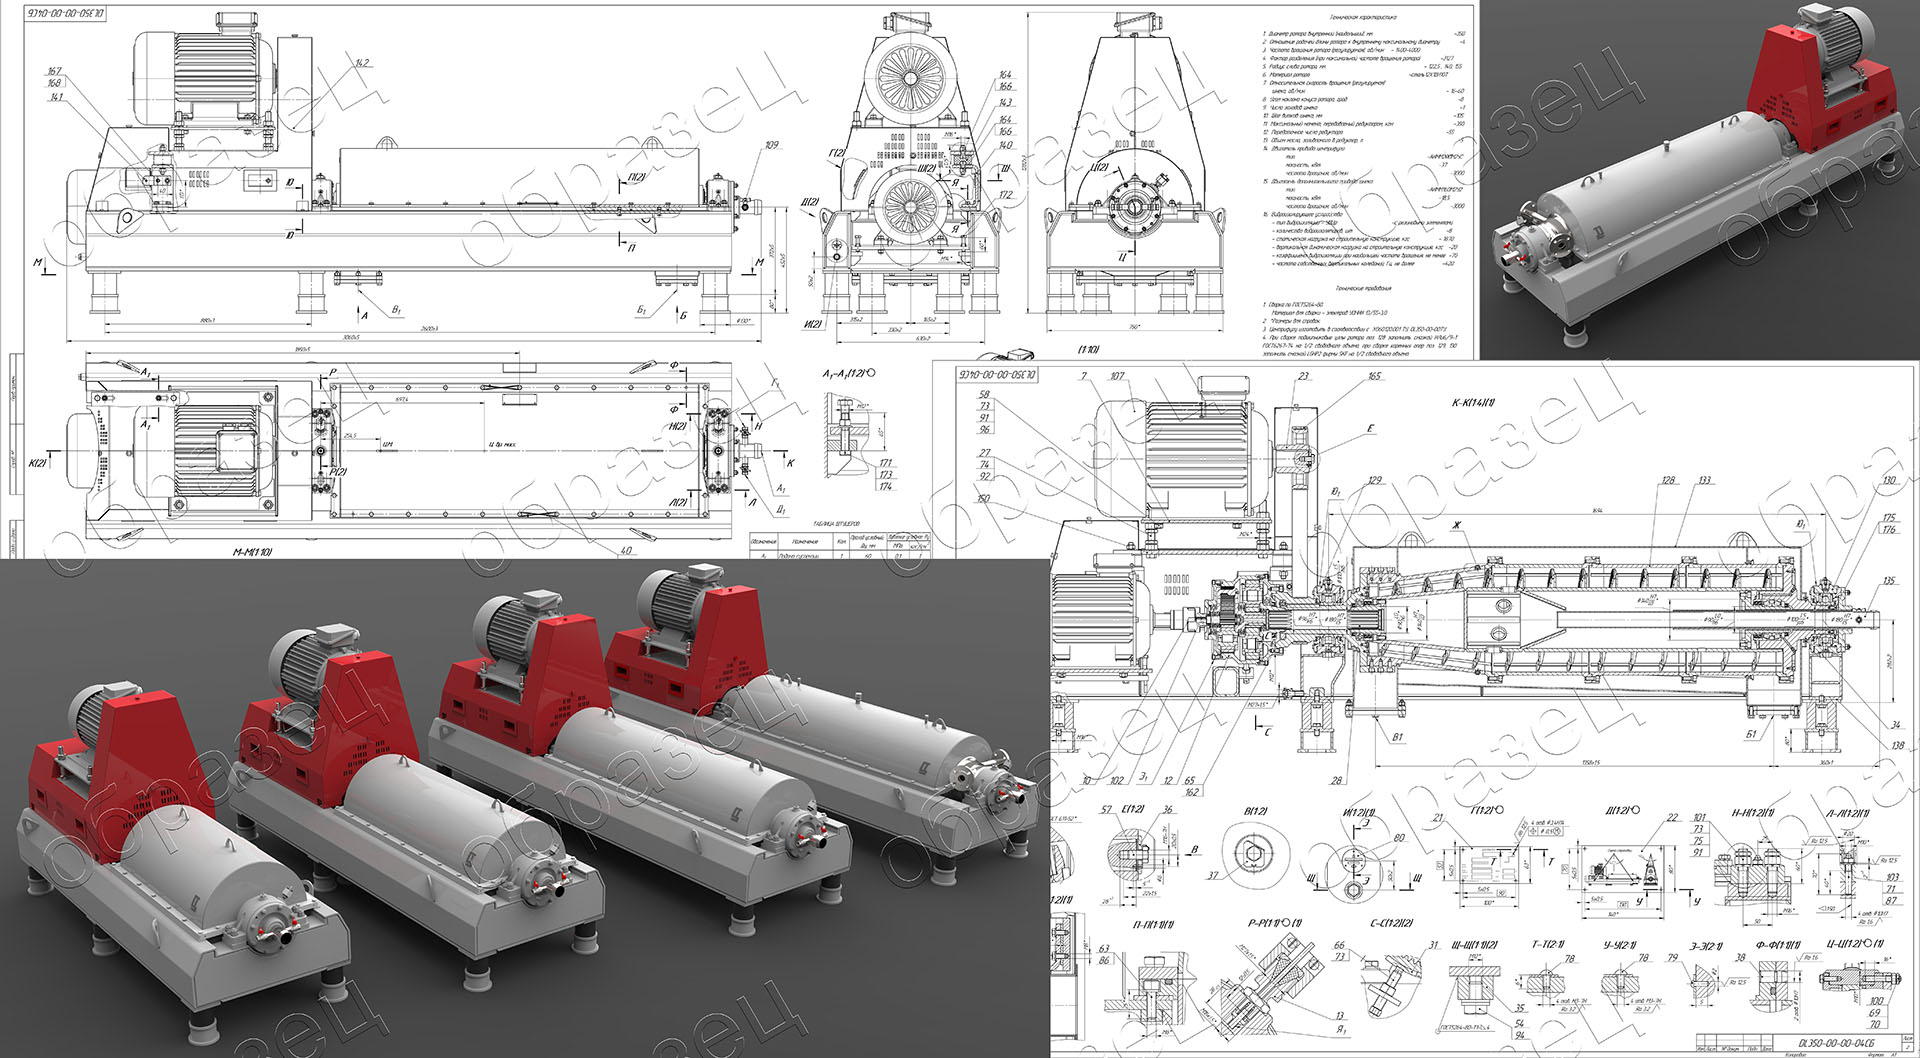This screenshot has height=1058, width=1920.
Task: Click callout number '128' above rotor
Action: point(1668,480)
